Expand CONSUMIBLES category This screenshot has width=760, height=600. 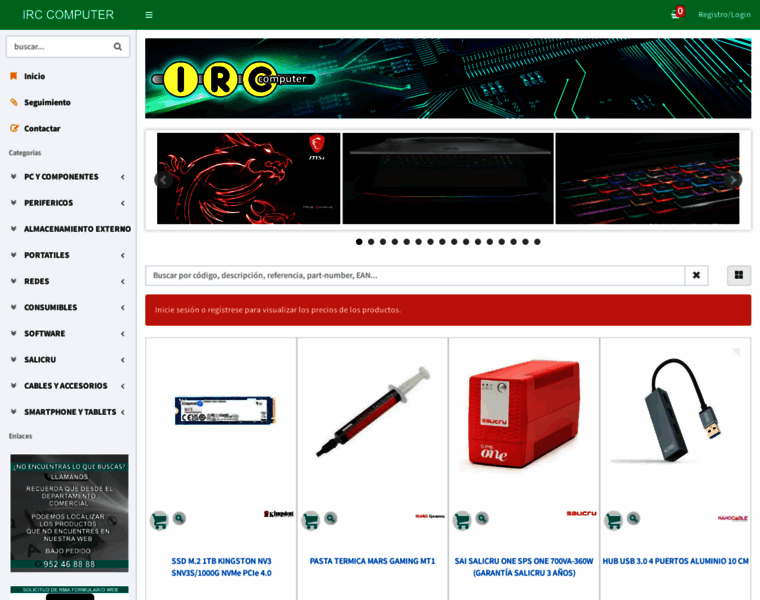pyautogui.click(x=68, y=308)
